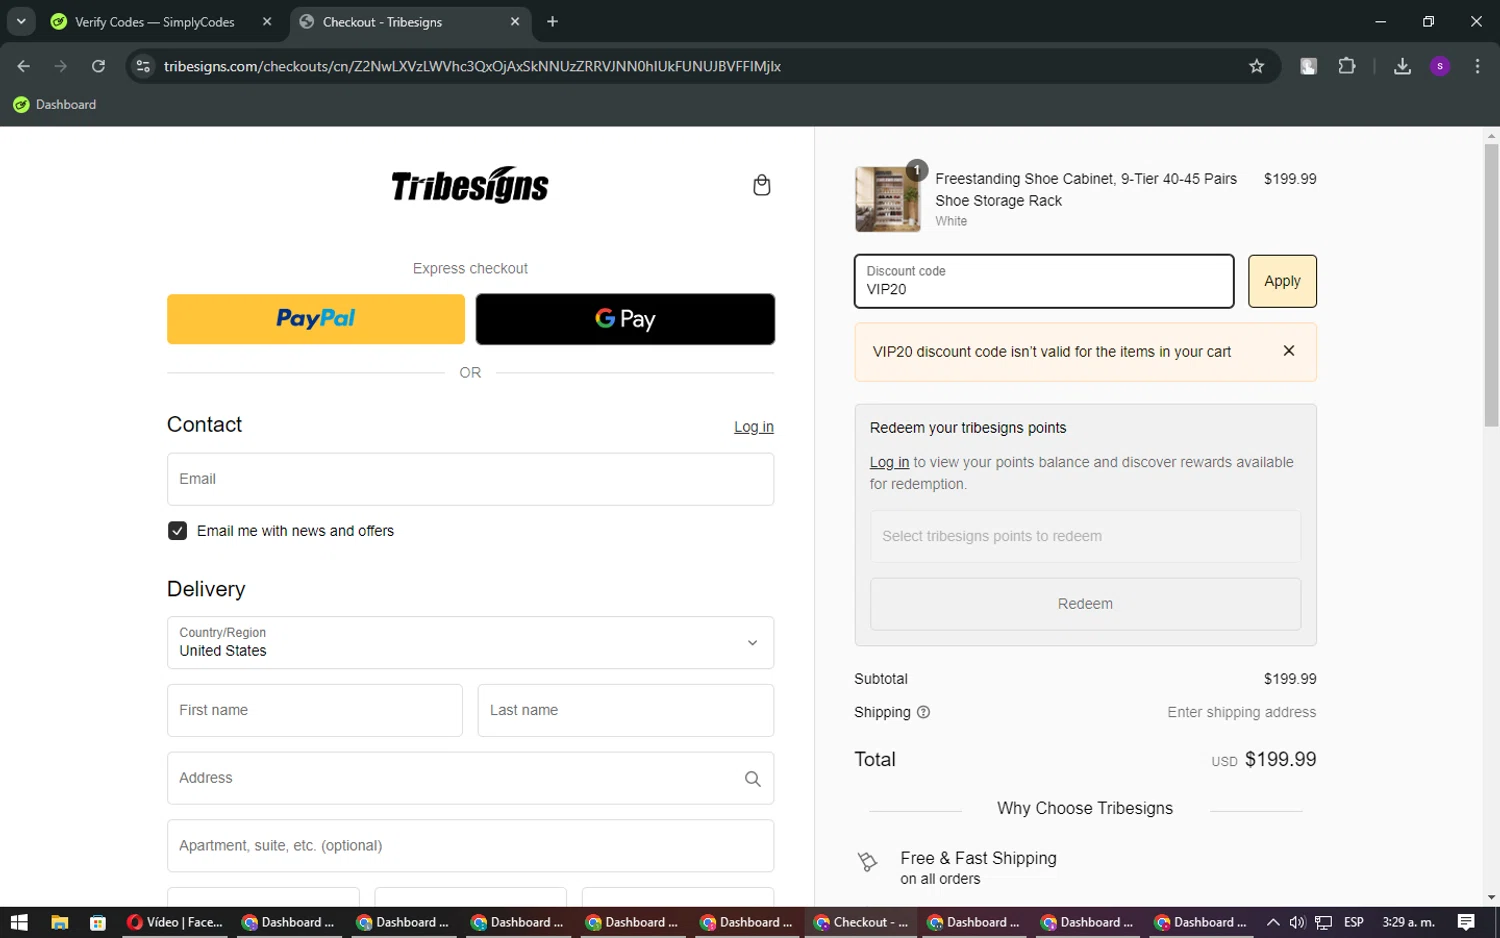1500x938 pixels.
Task: Click the product title Freestanding Shoe Cabinet
Action: point(1086,189)
